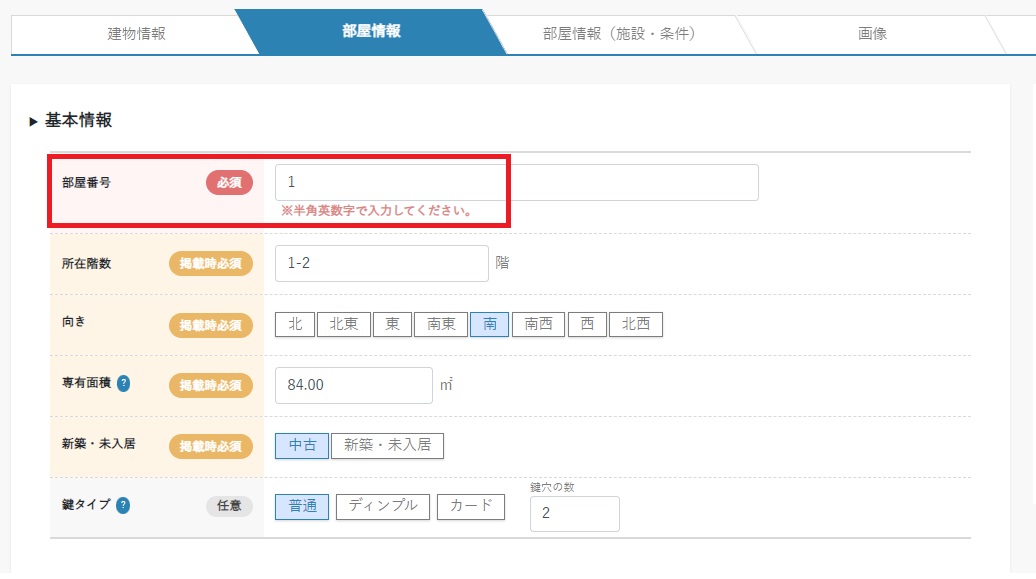Click the 部屋番号 row label
Image resolution: width=1036 pixels, height=579 pixels.
pyautogui.click(x=87, y=182)
